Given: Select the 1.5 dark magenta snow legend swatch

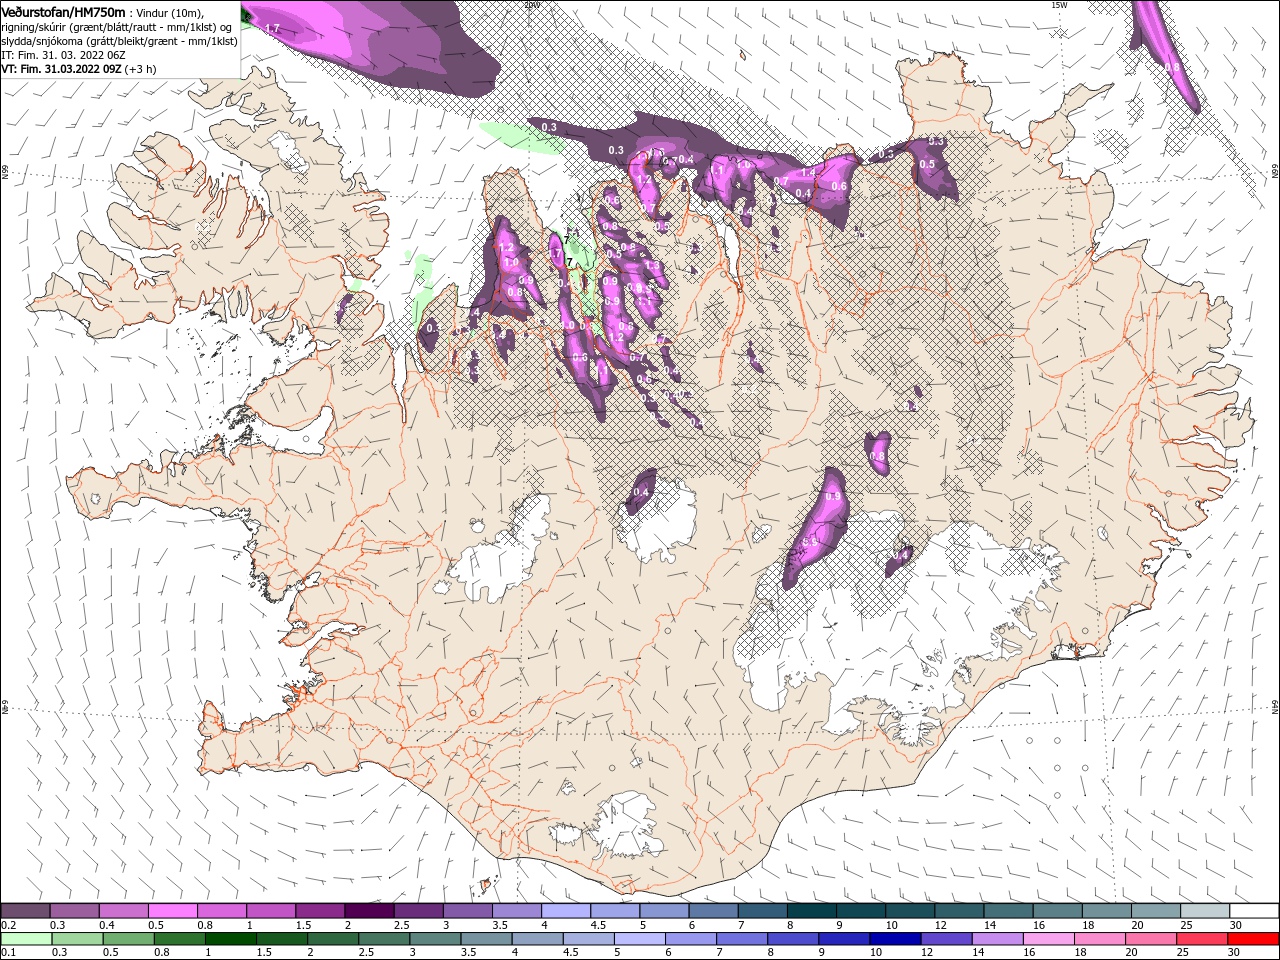Looking at the screenshot, I should click(x=319, y=911).
